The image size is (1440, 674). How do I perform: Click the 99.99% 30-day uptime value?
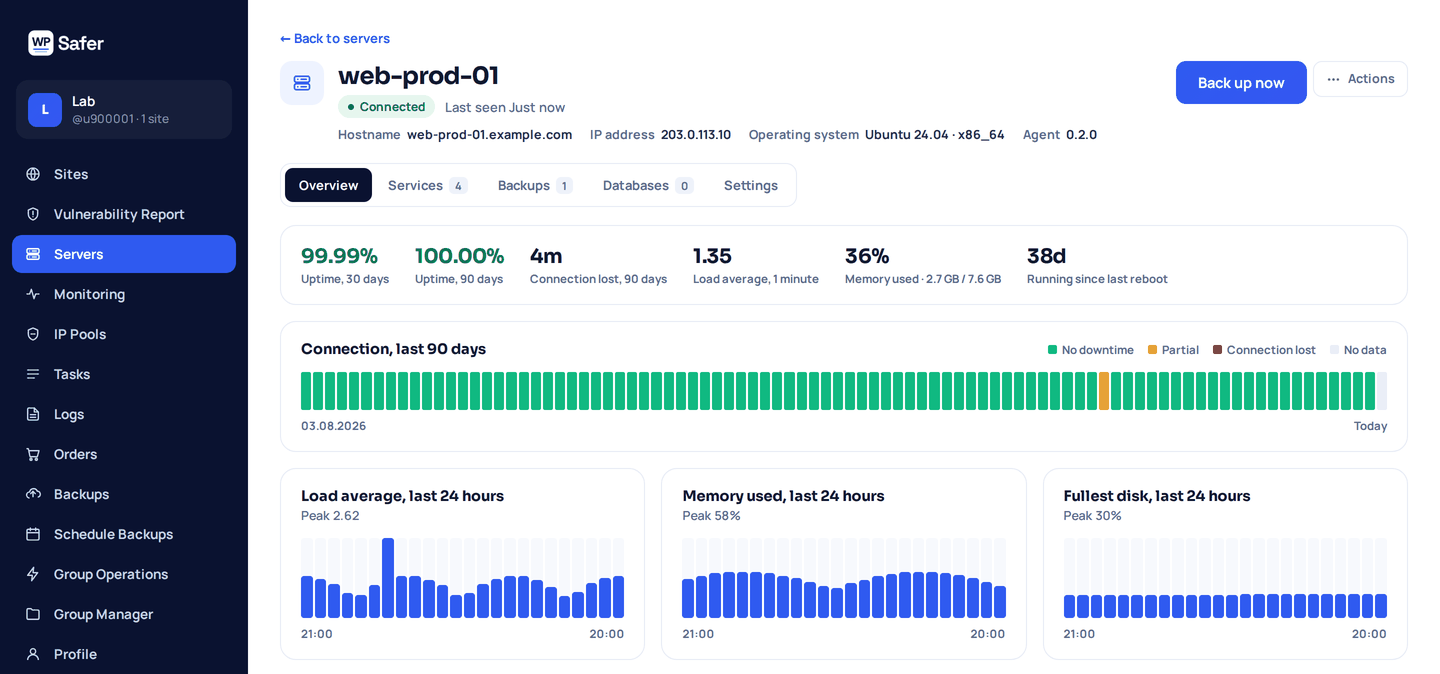coord(339,256)
